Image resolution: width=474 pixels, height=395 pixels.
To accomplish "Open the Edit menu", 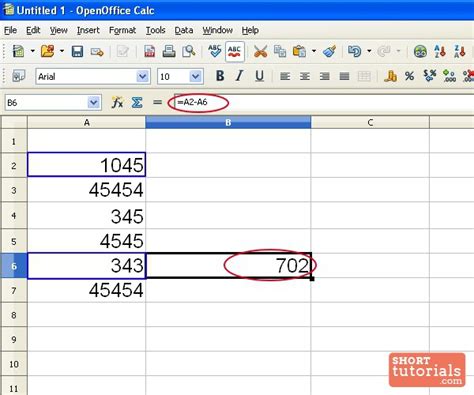I will (x=33, y=30).
